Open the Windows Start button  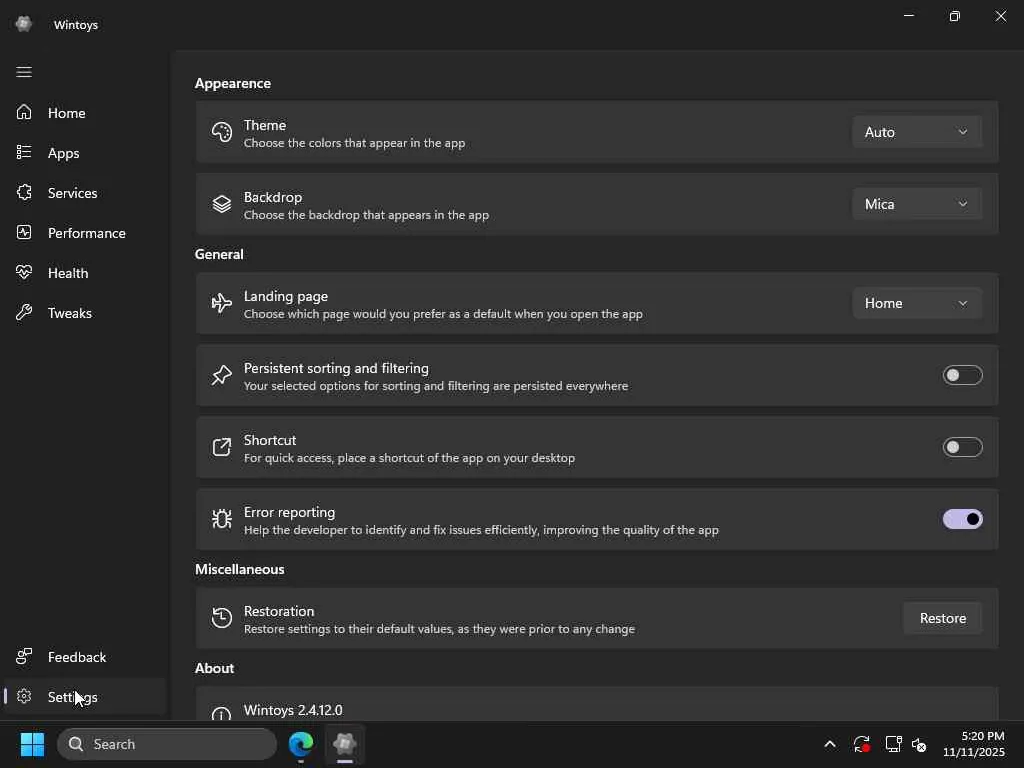pos(32,744)
